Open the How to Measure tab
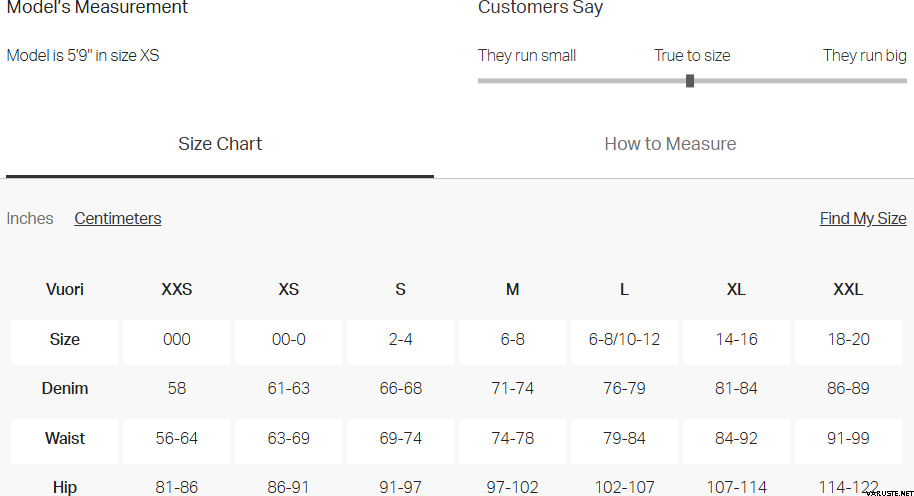 (x=670, y=144)
